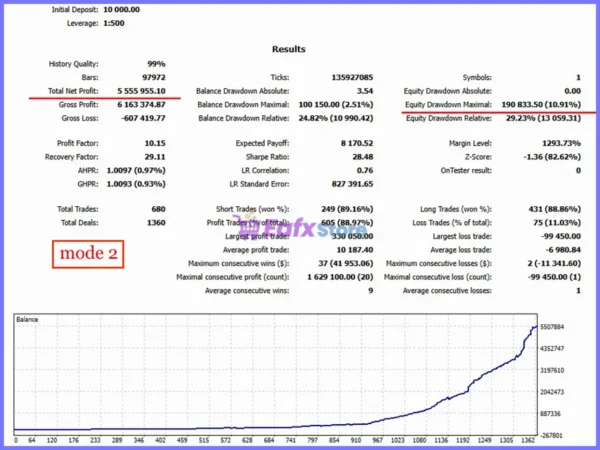Click Maximum consecutive losses value 2 (-11 341.60)

click(554, 264)
